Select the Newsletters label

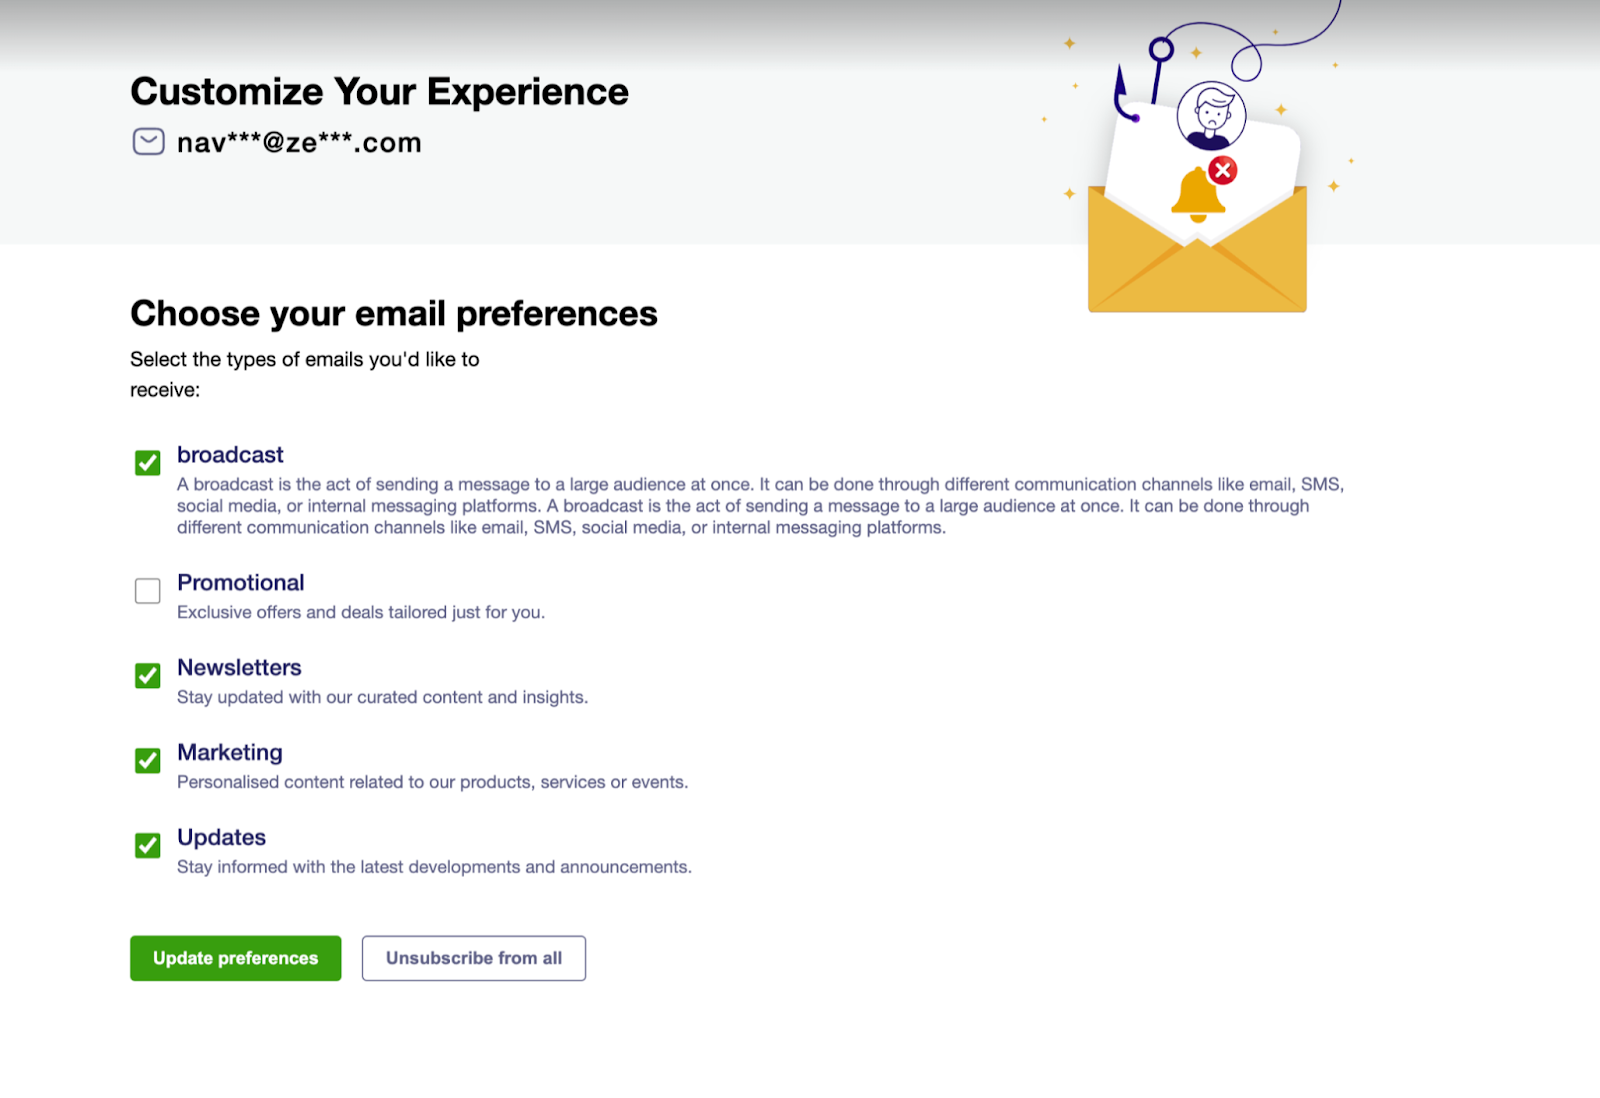239,668
